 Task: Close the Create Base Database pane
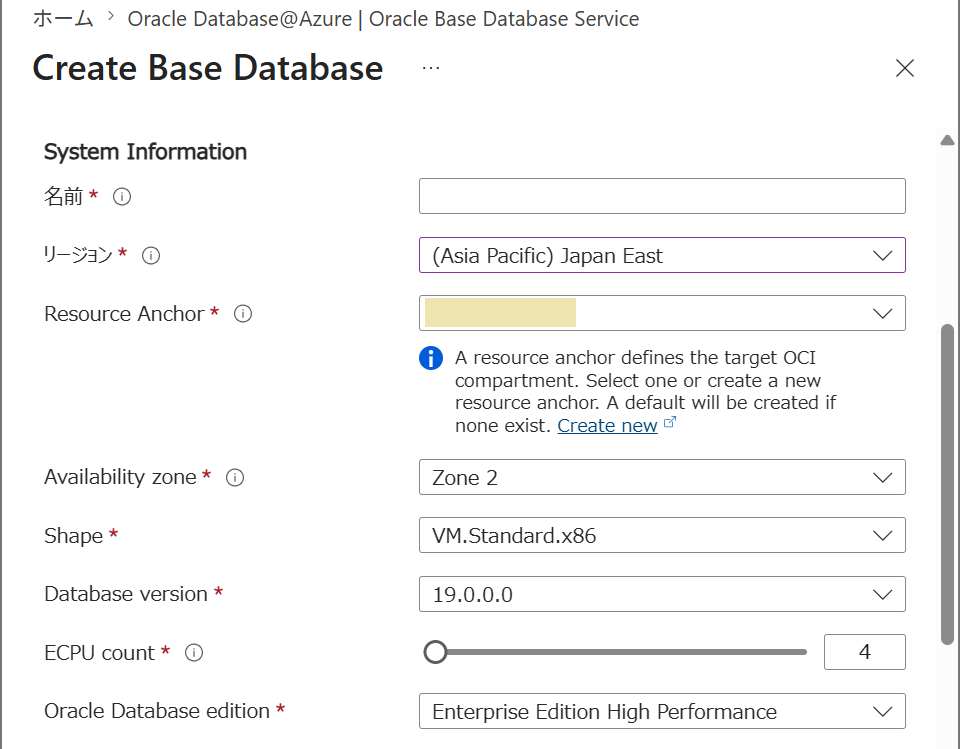coord(904,68)
